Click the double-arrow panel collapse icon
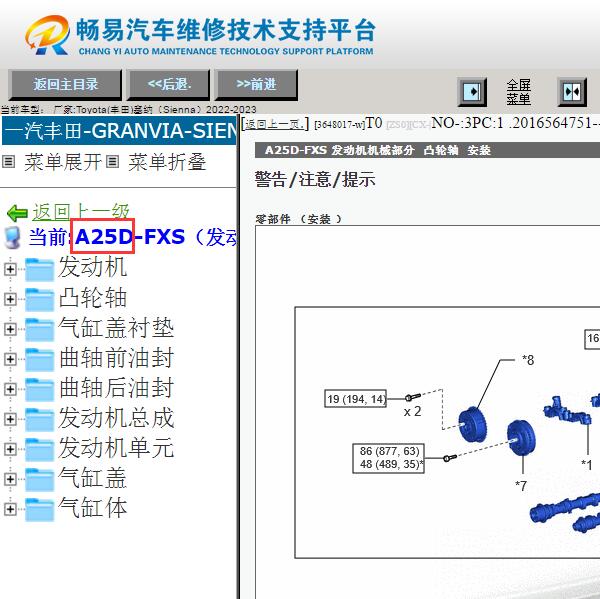Screen dimensions: 600x599 point(572,92)
